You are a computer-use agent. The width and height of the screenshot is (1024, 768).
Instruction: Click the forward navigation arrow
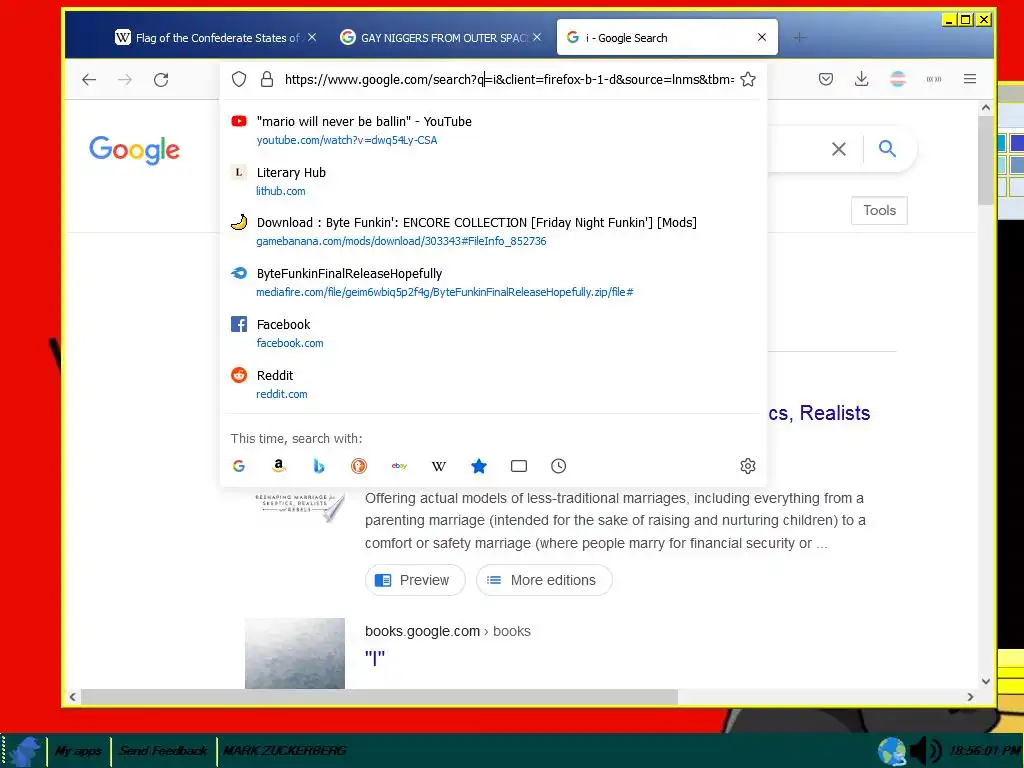click(125, 80)
